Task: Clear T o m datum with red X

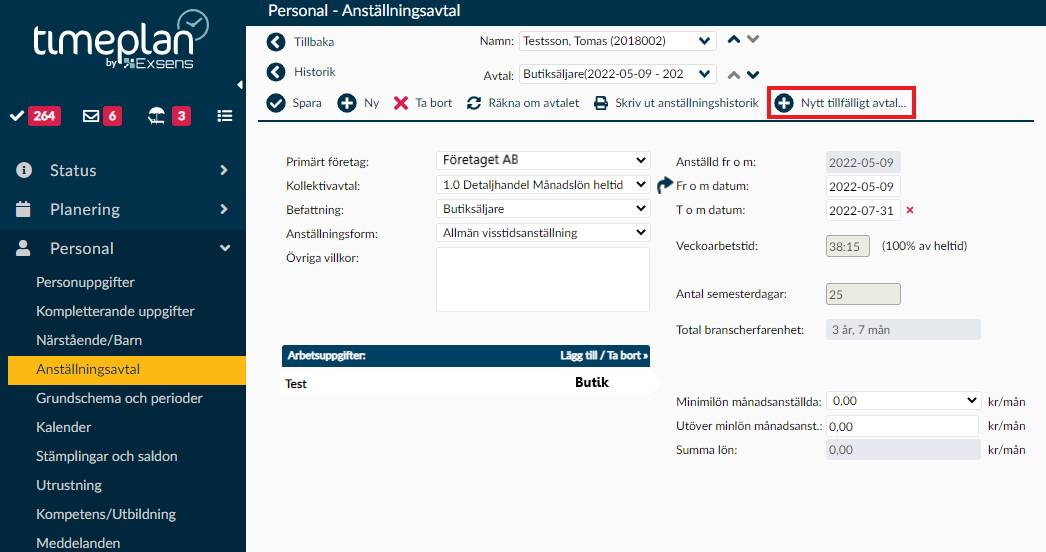Action: (x=910, y=211)
